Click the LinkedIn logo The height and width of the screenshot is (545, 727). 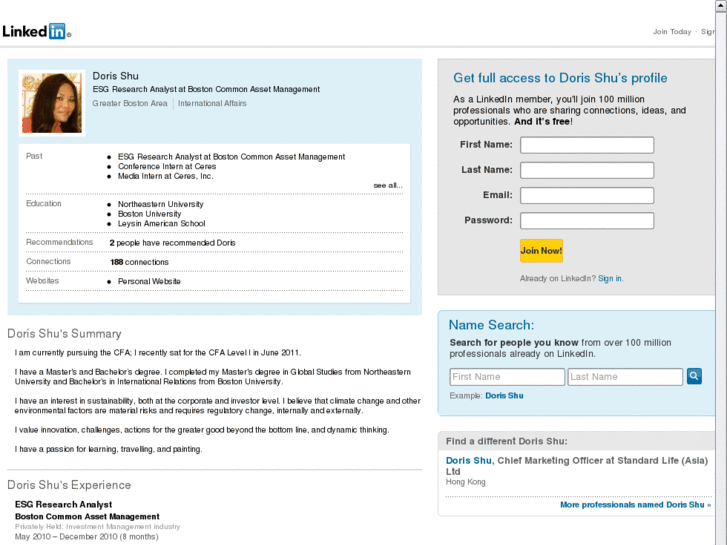(37, 31)
